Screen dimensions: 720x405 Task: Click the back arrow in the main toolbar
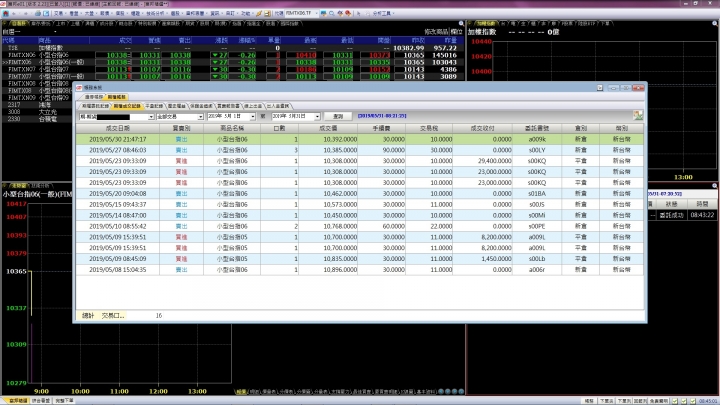(14, 13)
